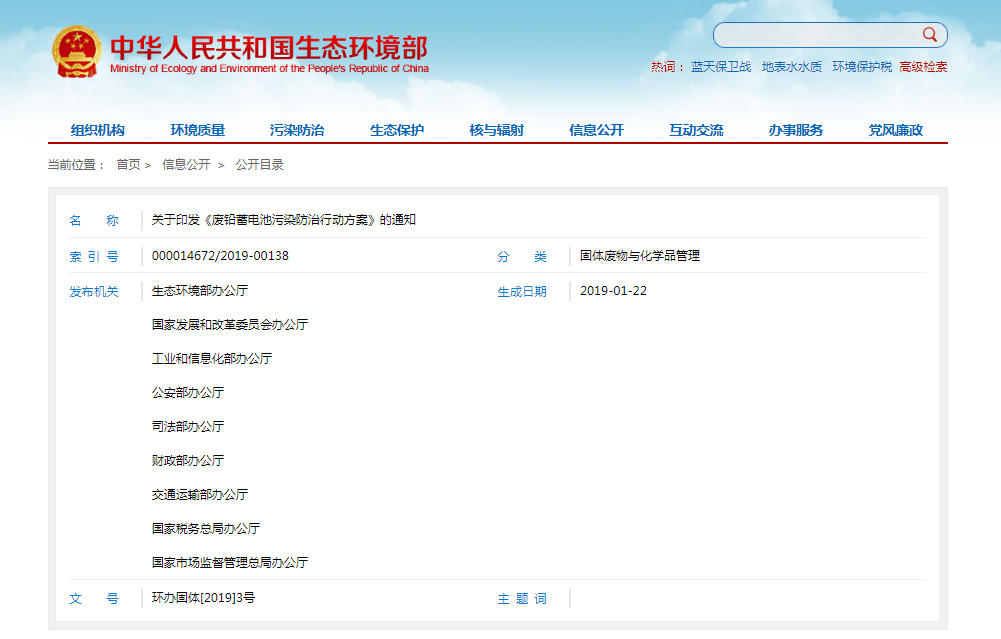Open the 党风廉政 menu
The image size is (1001, 639).
tap(895, 130)
